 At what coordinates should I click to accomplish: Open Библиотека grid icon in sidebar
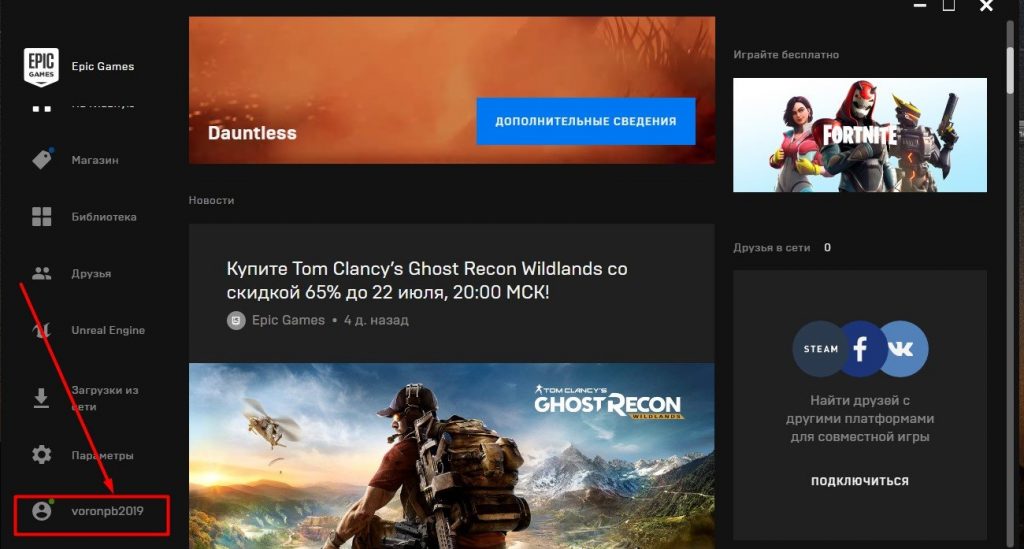[42, 217]
